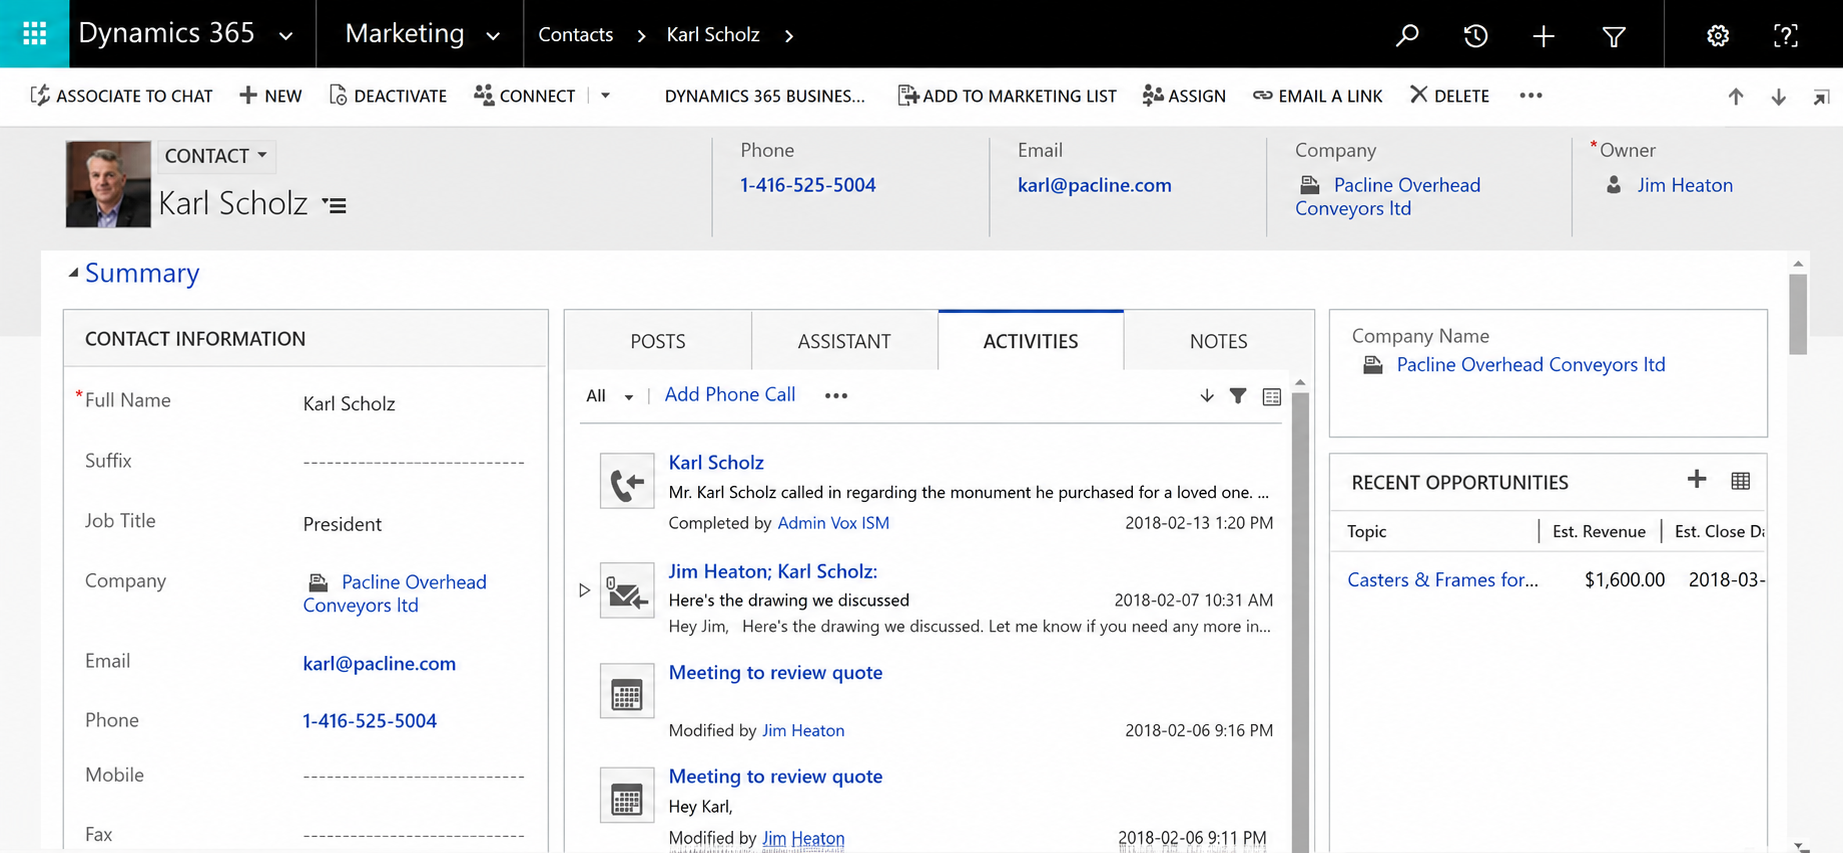
Task: Click Karl Scholz in the breadcrumb
Action: 713,35
